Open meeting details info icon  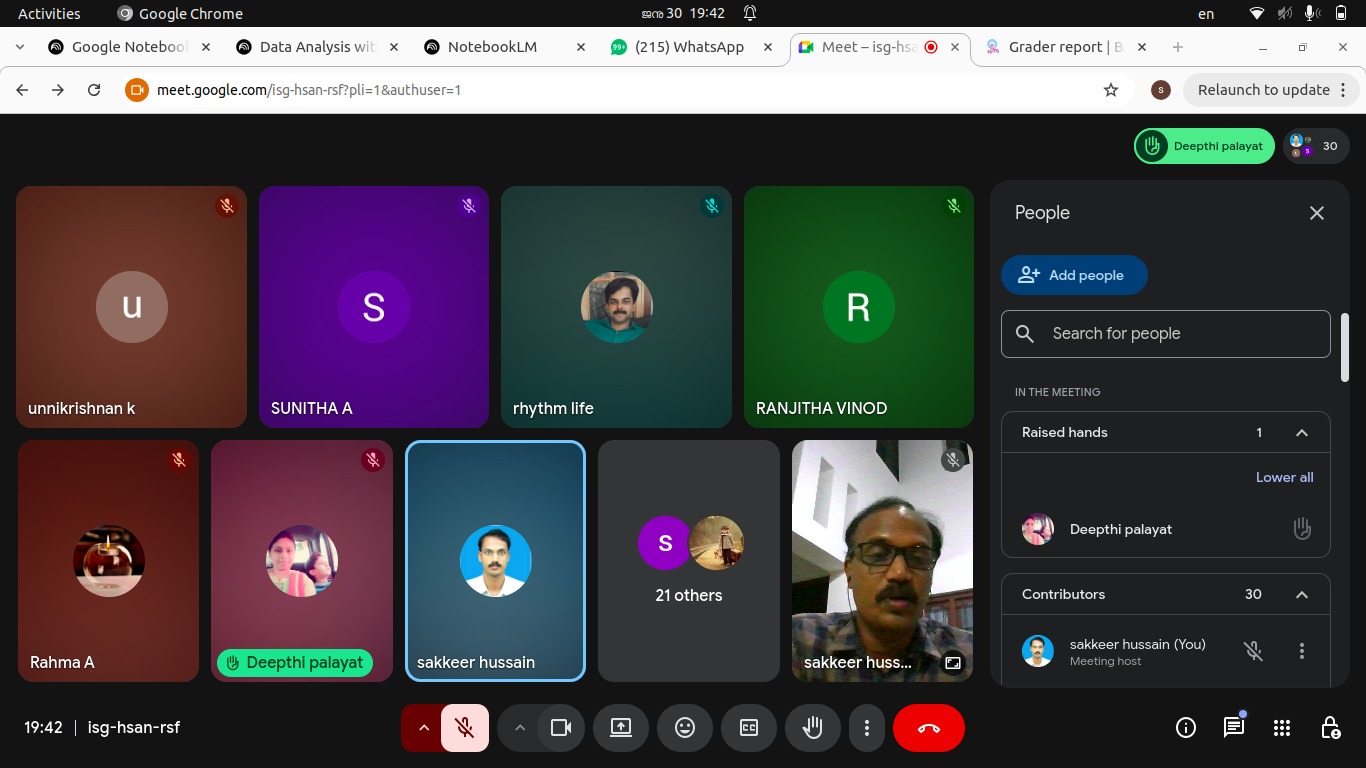point(1186,728)
